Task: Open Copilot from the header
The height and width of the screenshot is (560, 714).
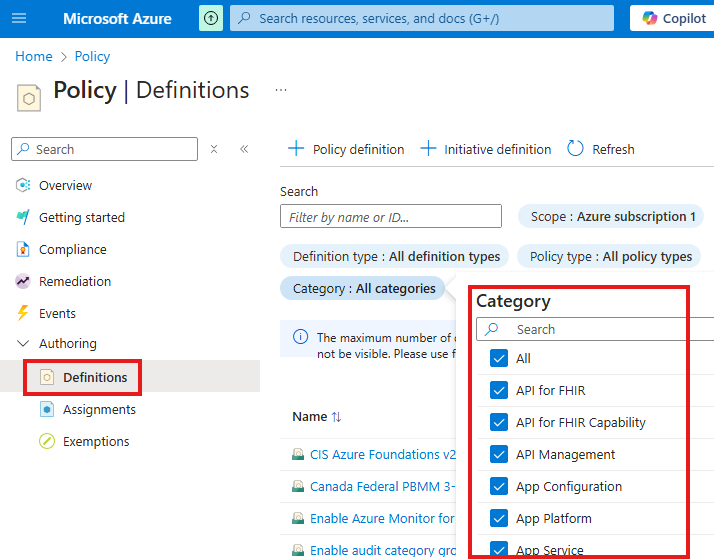Action: pos(673,18)
